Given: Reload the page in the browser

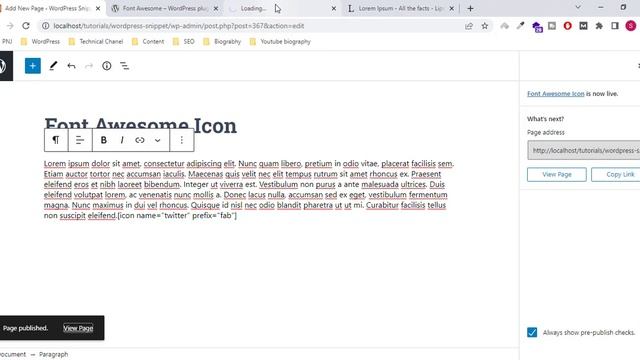Looking at the screenshot, I should (26, 26).
